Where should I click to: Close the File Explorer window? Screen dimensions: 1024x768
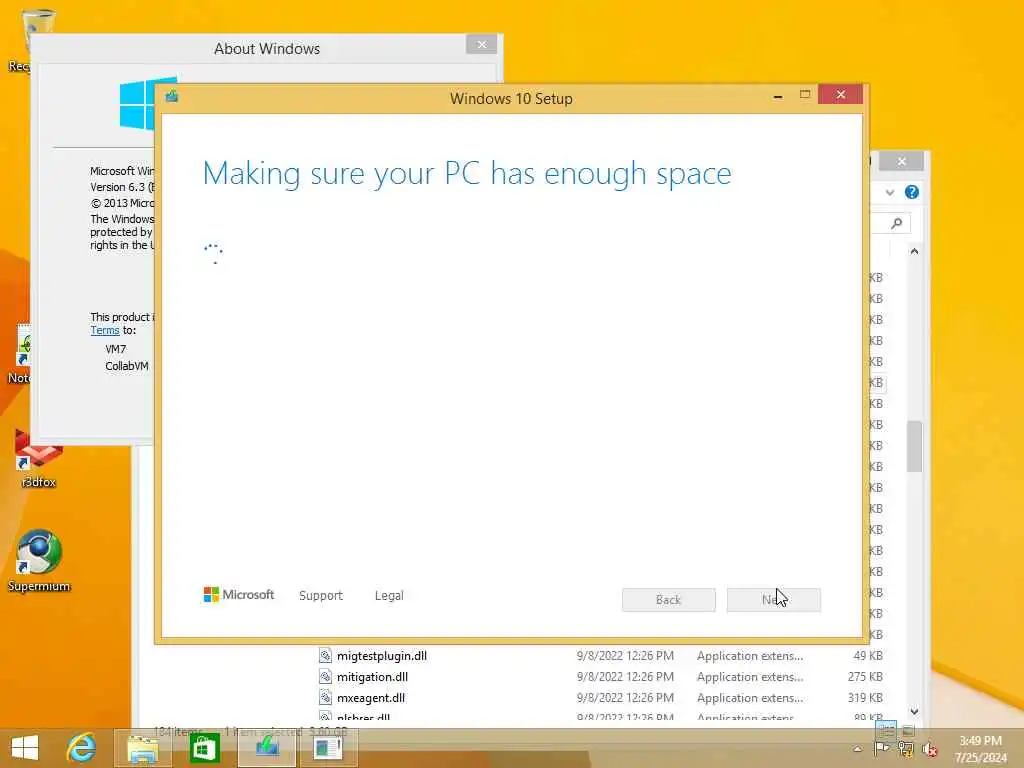902,161
